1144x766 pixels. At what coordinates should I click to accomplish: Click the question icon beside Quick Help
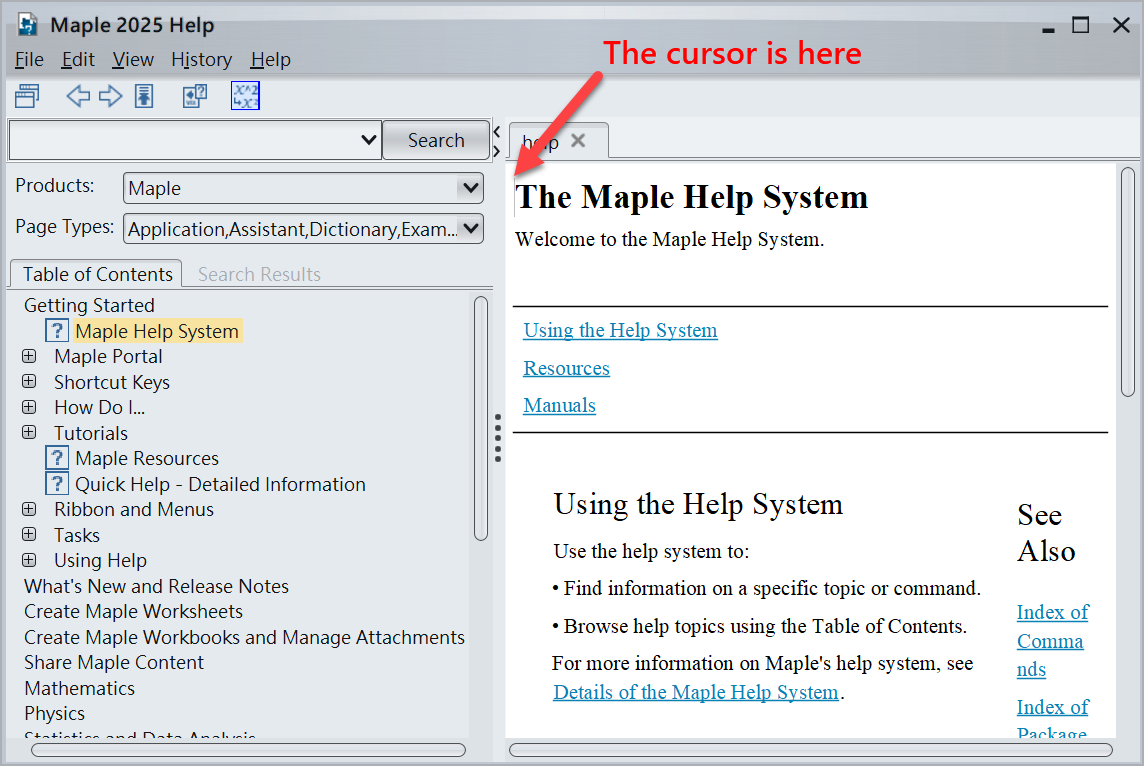pyautogui.click(x=57, y=484)
